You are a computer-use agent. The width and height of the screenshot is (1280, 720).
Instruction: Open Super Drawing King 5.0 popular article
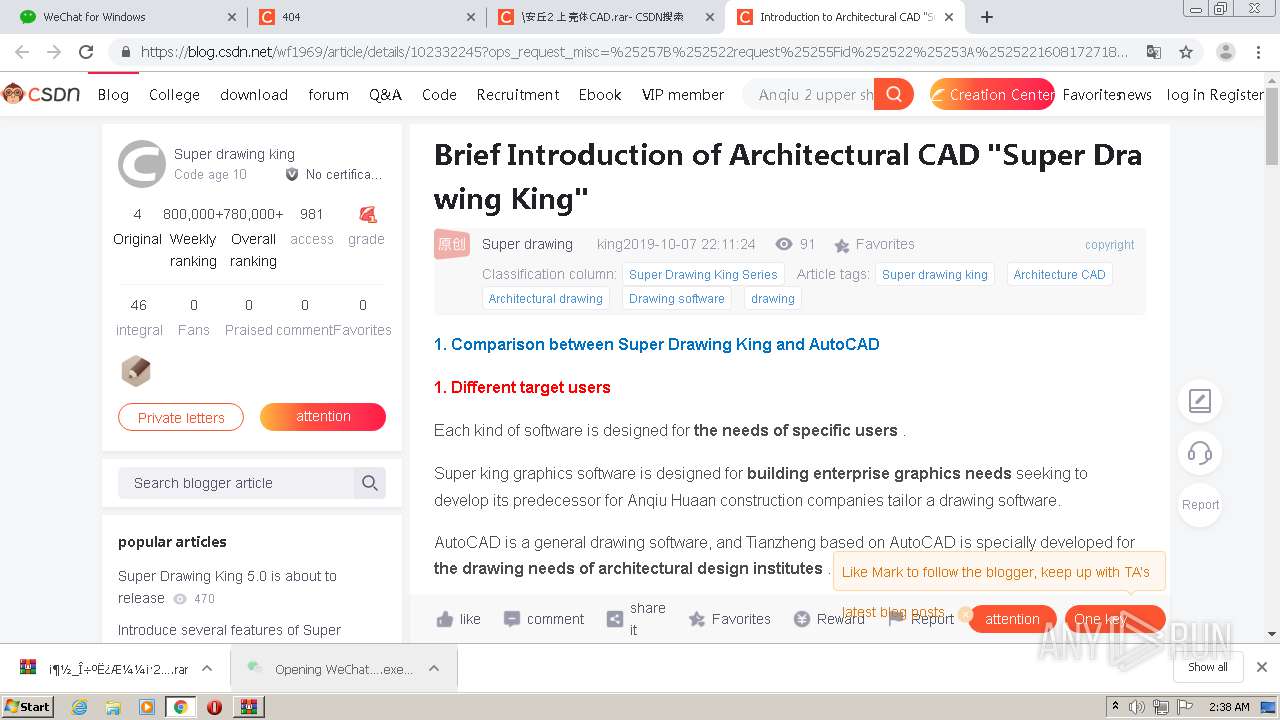coord(227,587)
